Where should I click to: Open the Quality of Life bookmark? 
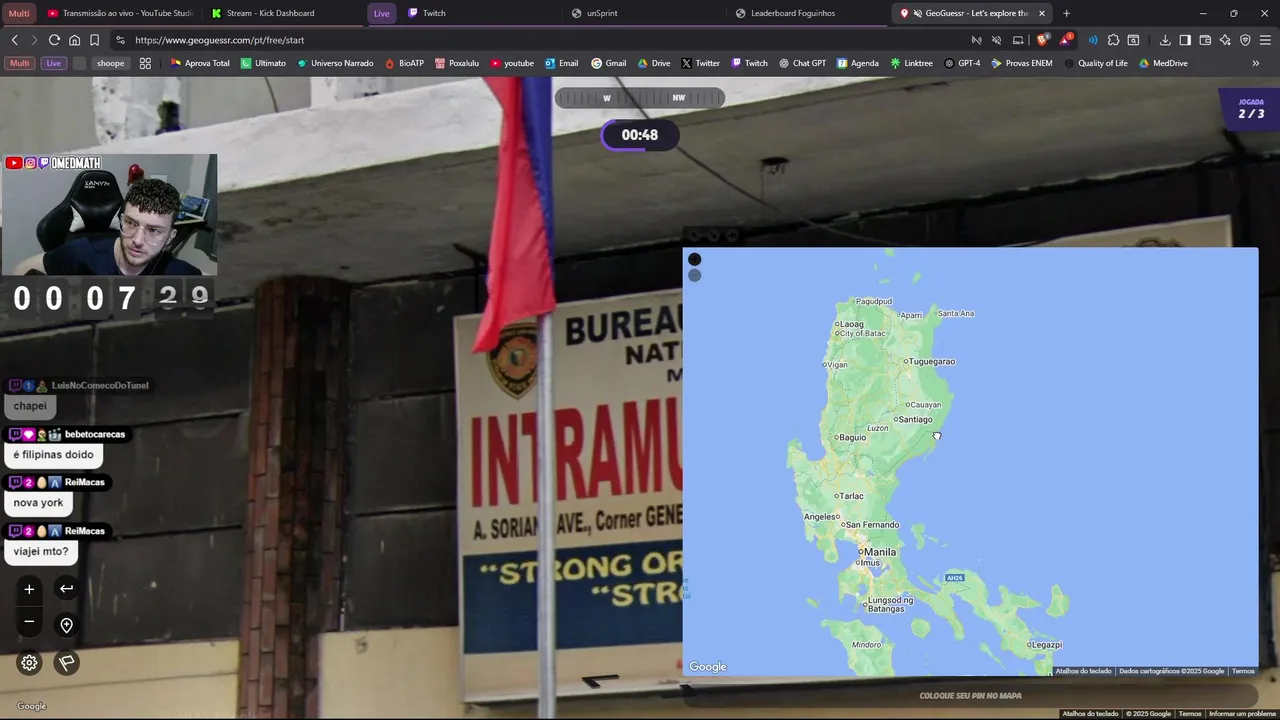[1095, 63]
